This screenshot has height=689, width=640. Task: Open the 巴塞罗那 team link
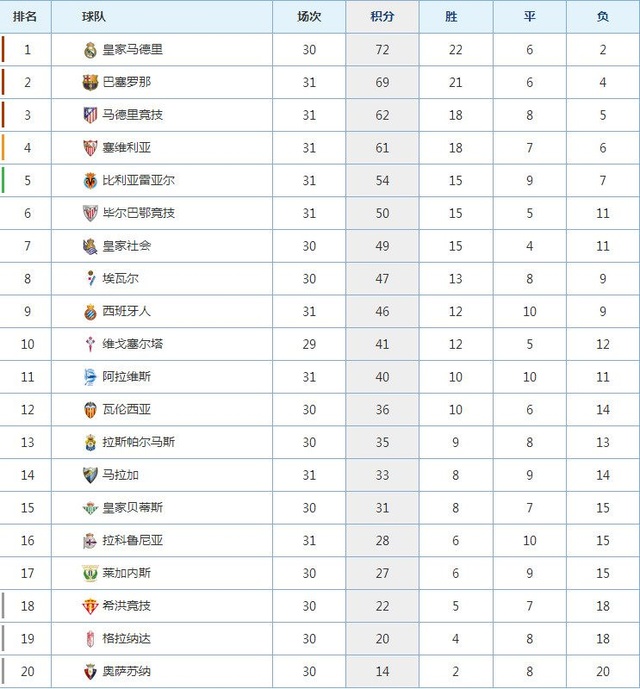coord(127,82)
